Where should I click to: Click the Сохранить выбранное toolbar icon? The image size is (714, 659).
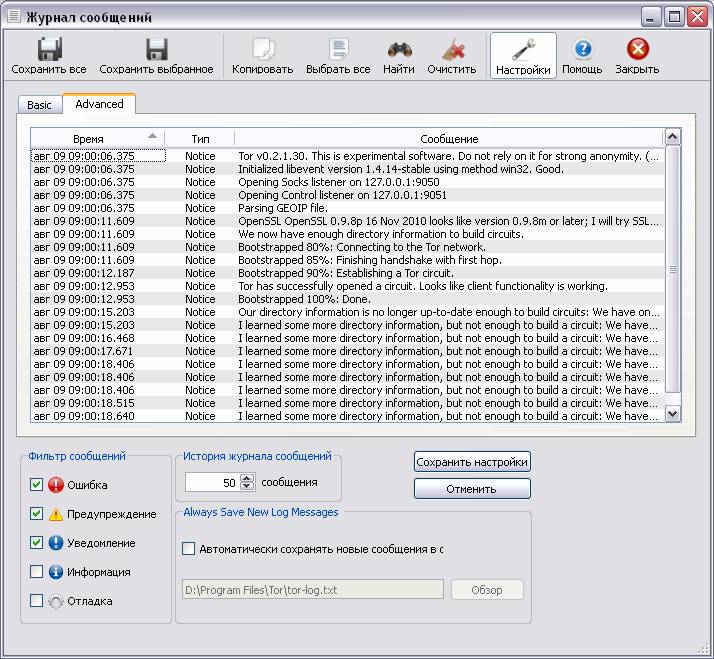point(156,49)
